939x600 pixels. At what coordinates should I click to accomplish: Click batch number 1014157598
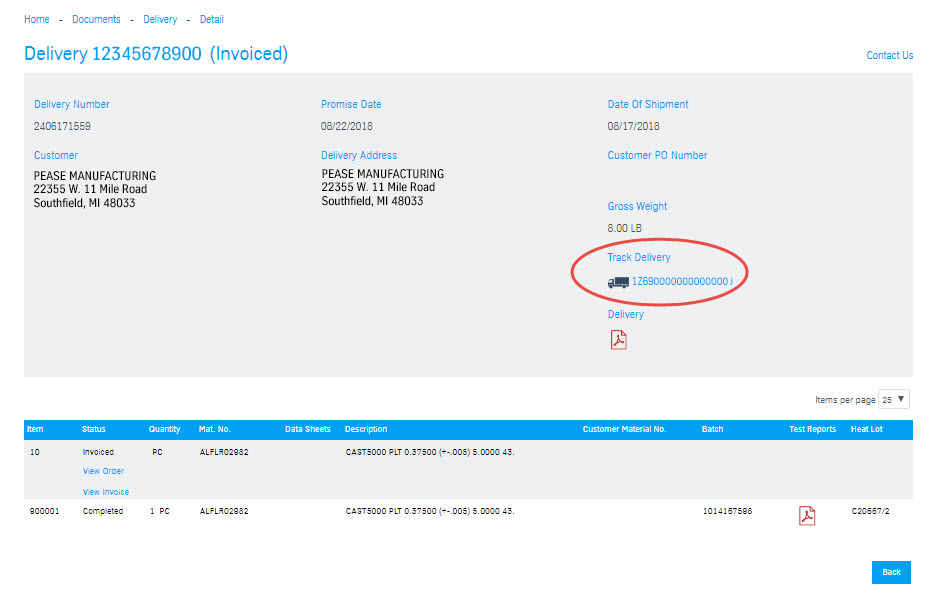click(726, 511)
